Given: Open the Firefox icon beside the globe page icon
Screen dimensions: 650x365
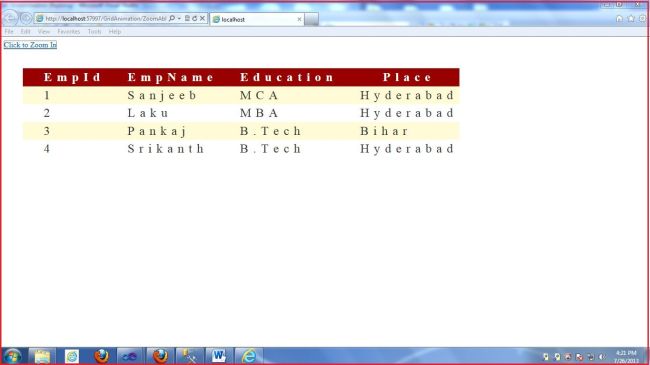Looking at the screenshot, I should click(102, 356).
